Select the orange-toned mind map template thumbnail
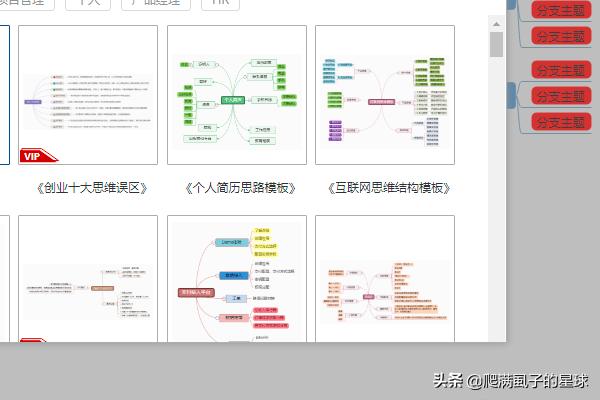The width and height of the screenshot is (600, 400). [x=385, y=278]
